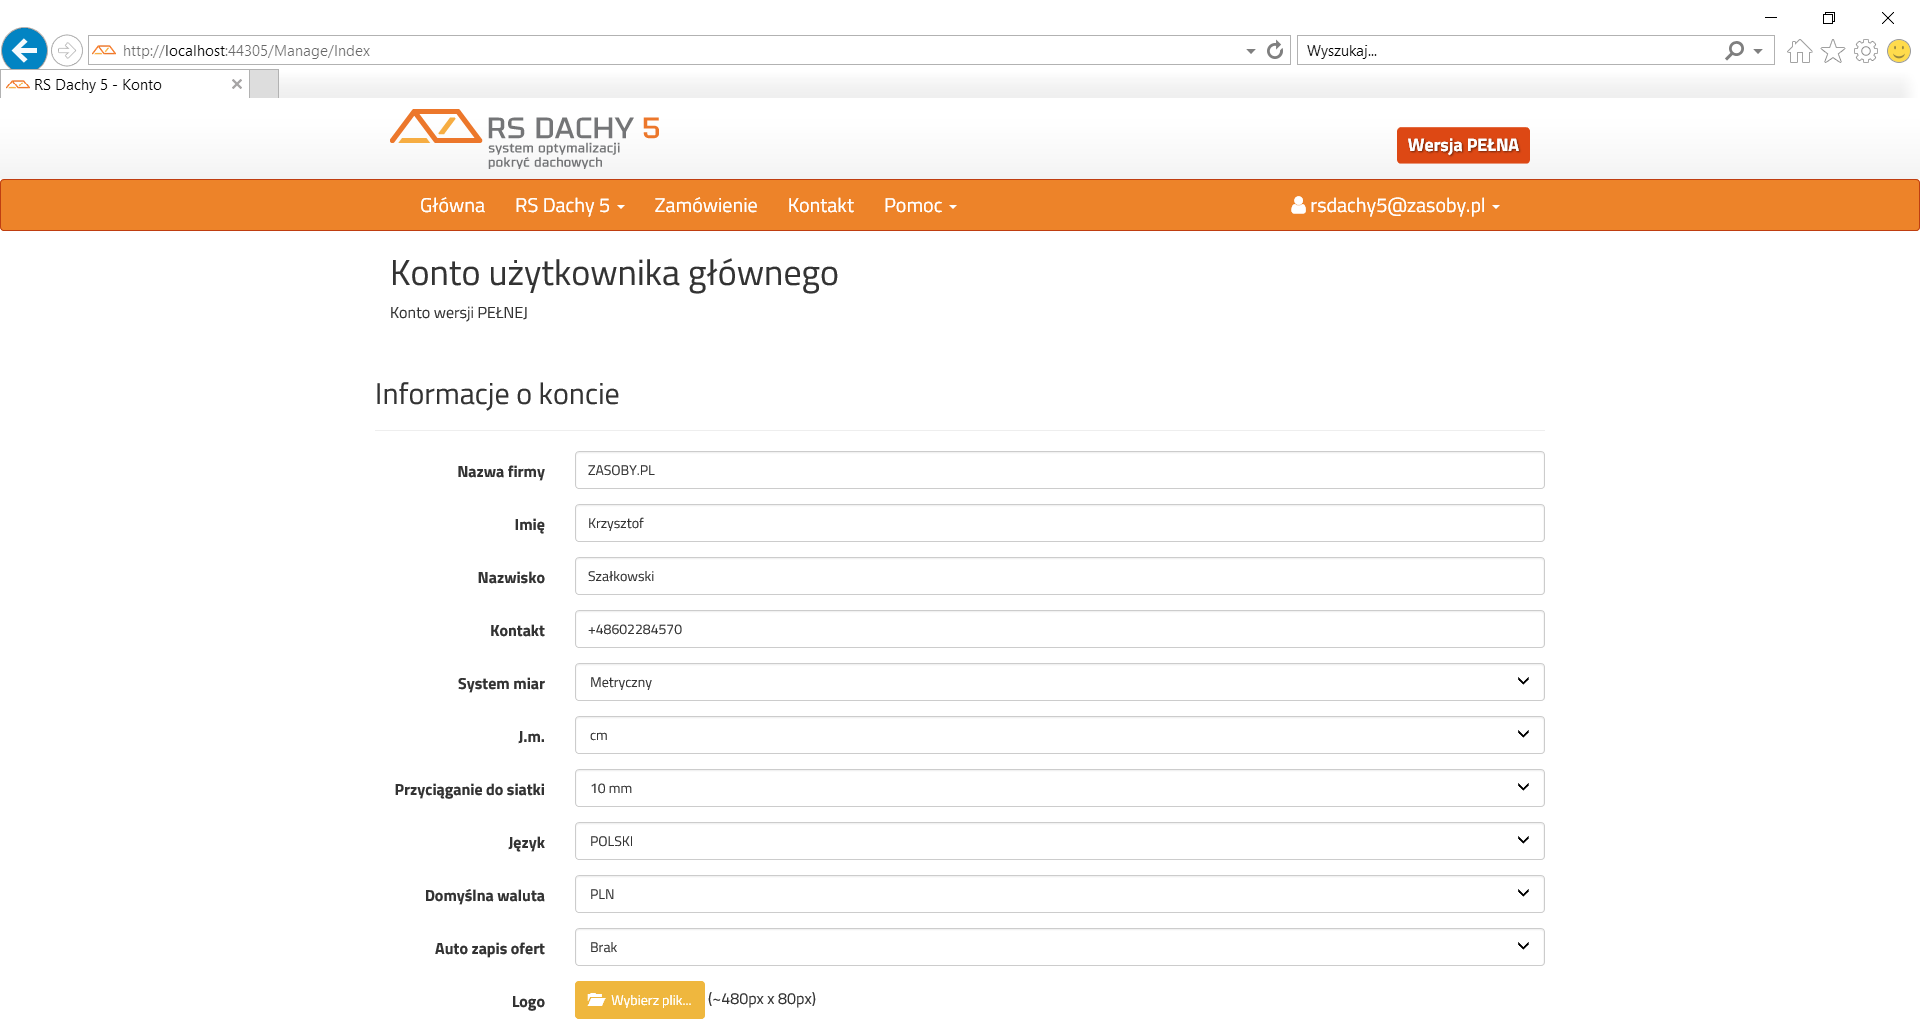
Task: Expand the System miar dropdown
Action: pos(1059,682)
